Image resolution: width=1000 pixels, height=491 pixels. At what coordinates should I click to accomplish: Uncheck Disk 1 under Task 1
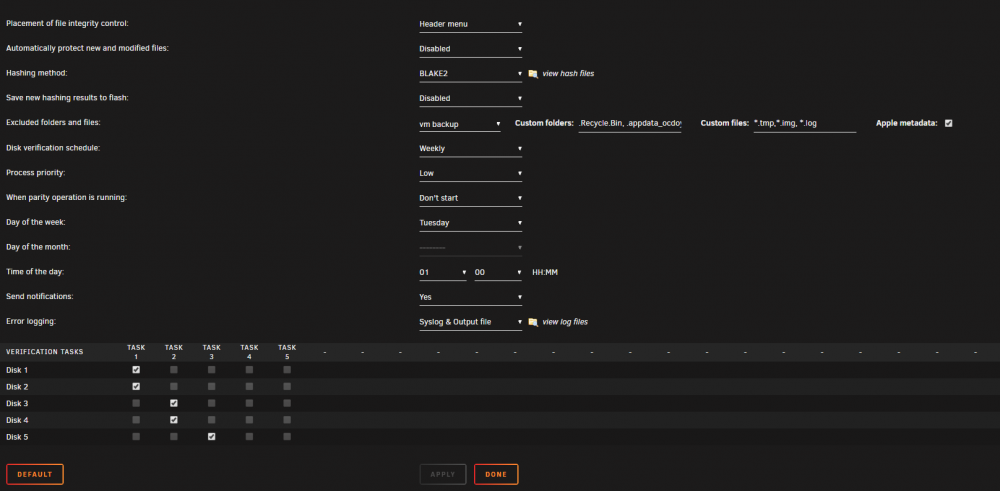point(136,370)
